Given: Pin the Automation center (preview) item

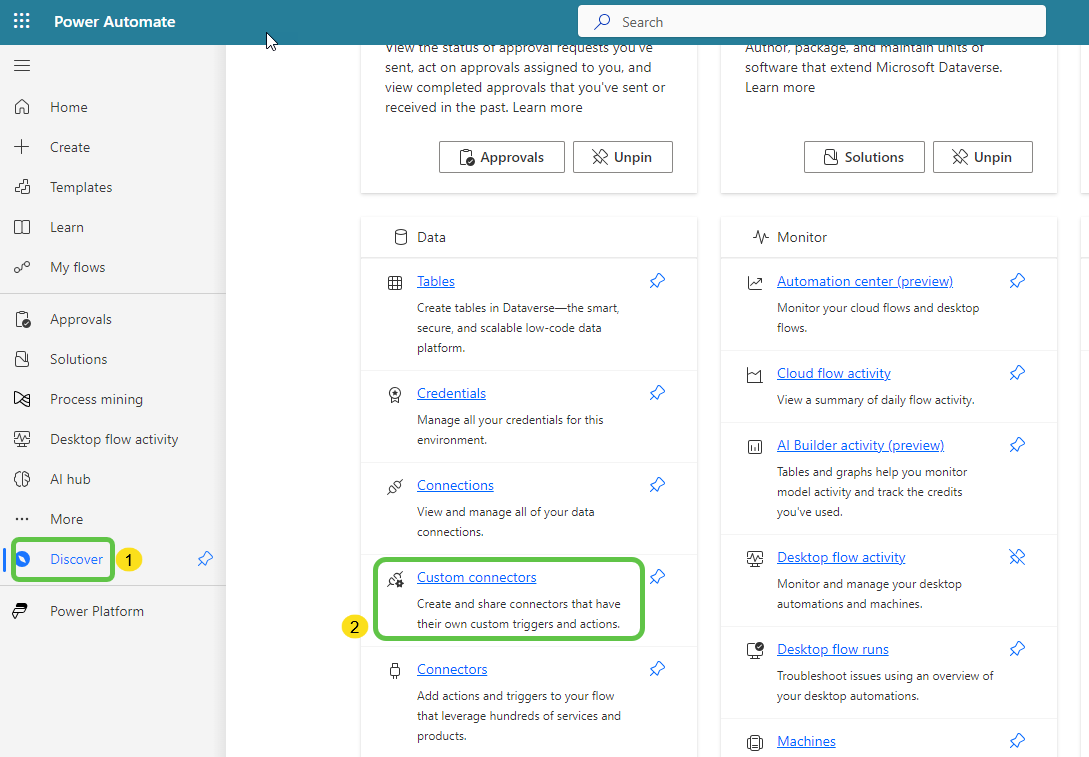Looking at the screenshot, I should tap(1017, 282).
